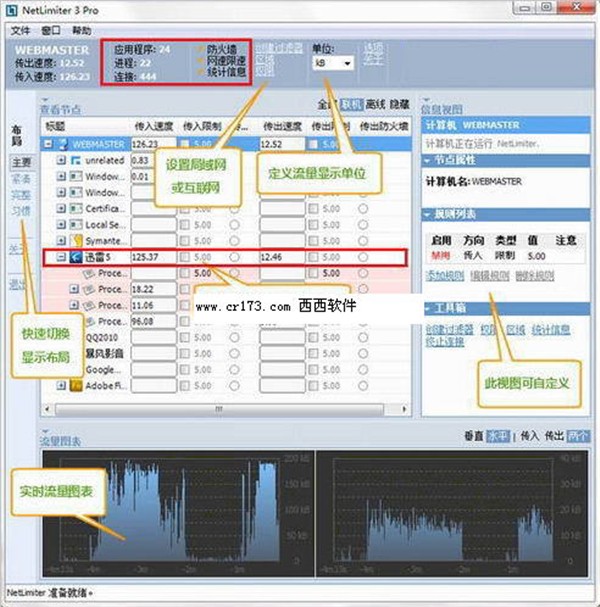Collapse the 节点属性 section header
Image resolution: width=600 pixels, height=607 pixels.
[x=506, y=160]
